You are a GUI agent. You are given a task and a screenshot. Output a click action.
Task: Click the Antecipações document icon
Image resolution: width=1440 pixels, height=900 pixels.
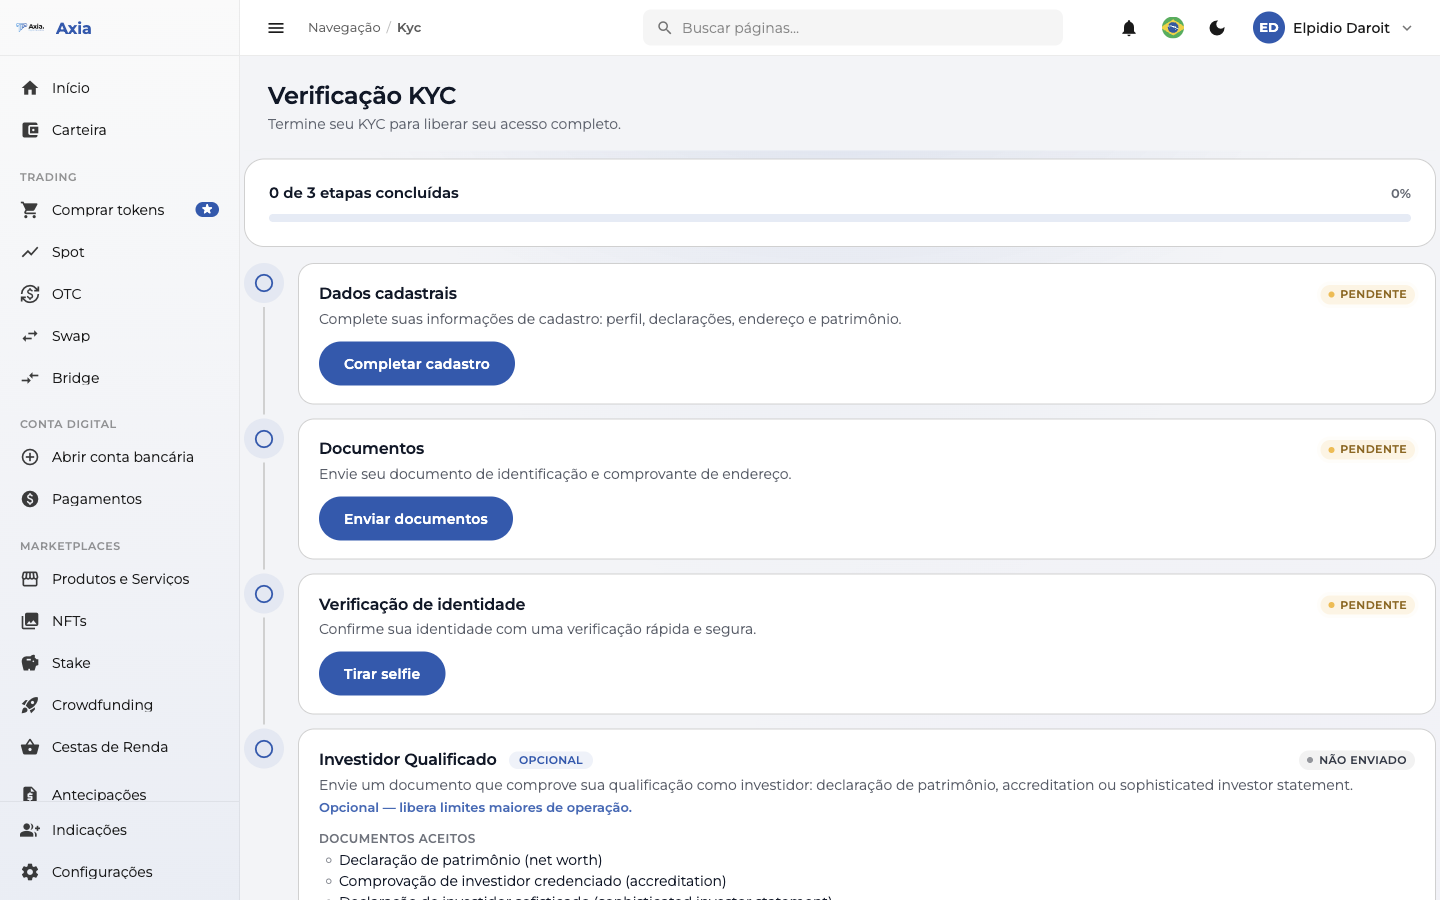click(x=30, y=794)
